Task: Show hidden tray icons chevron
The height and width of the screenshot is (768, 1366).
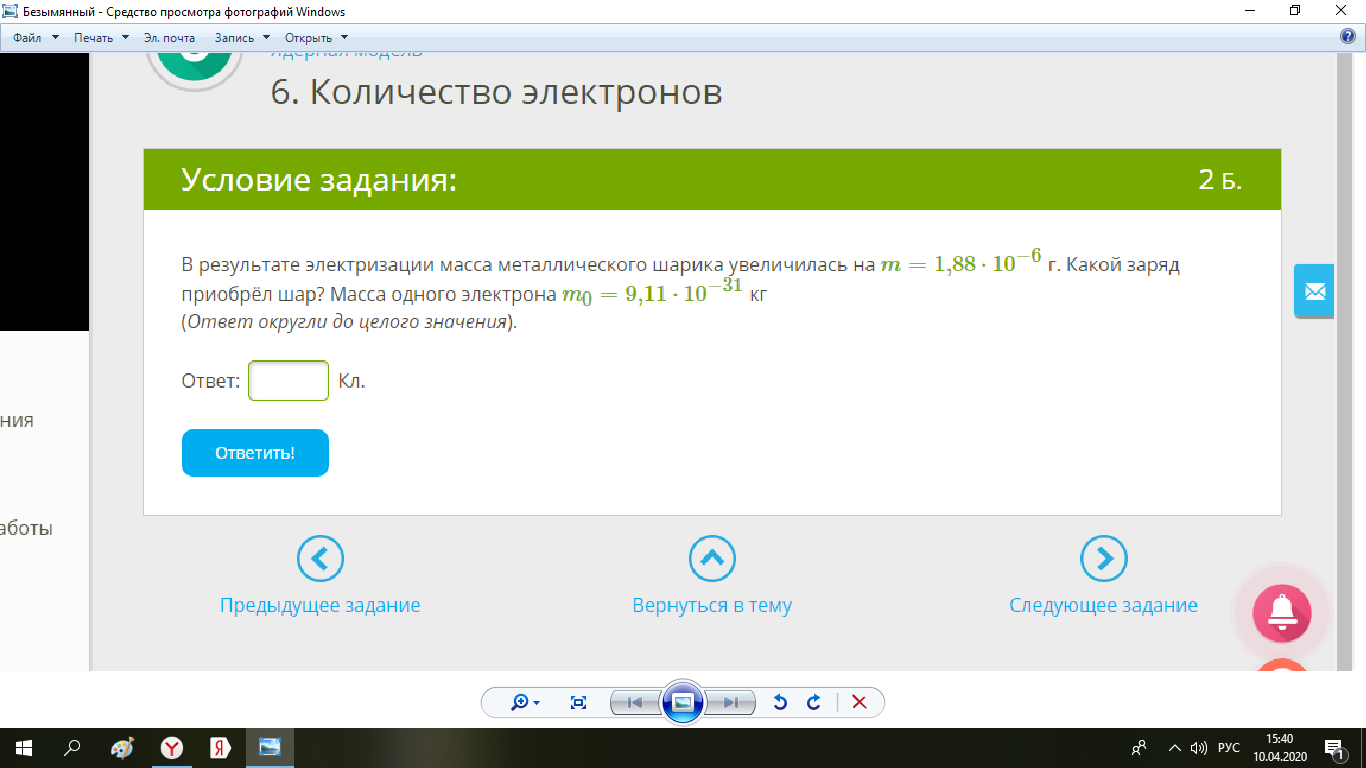Action: [x=1174, y=748]
